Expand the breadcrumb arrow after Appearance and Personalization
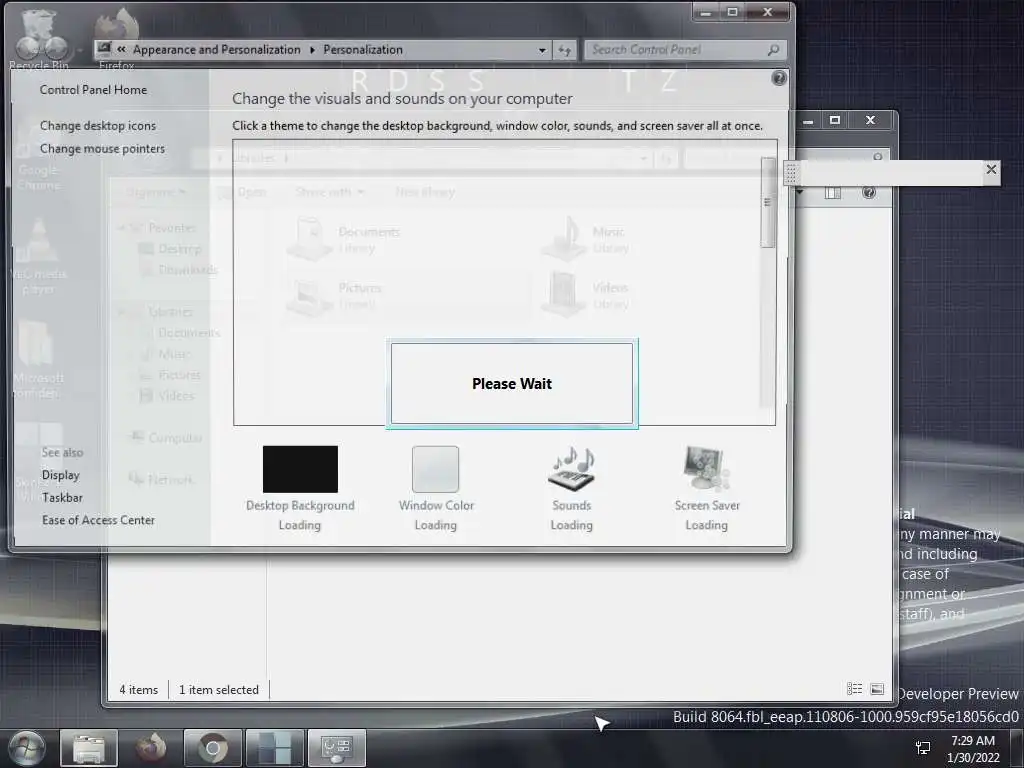Viewport: 1024px width, 768px height. (x=312, y=50)
